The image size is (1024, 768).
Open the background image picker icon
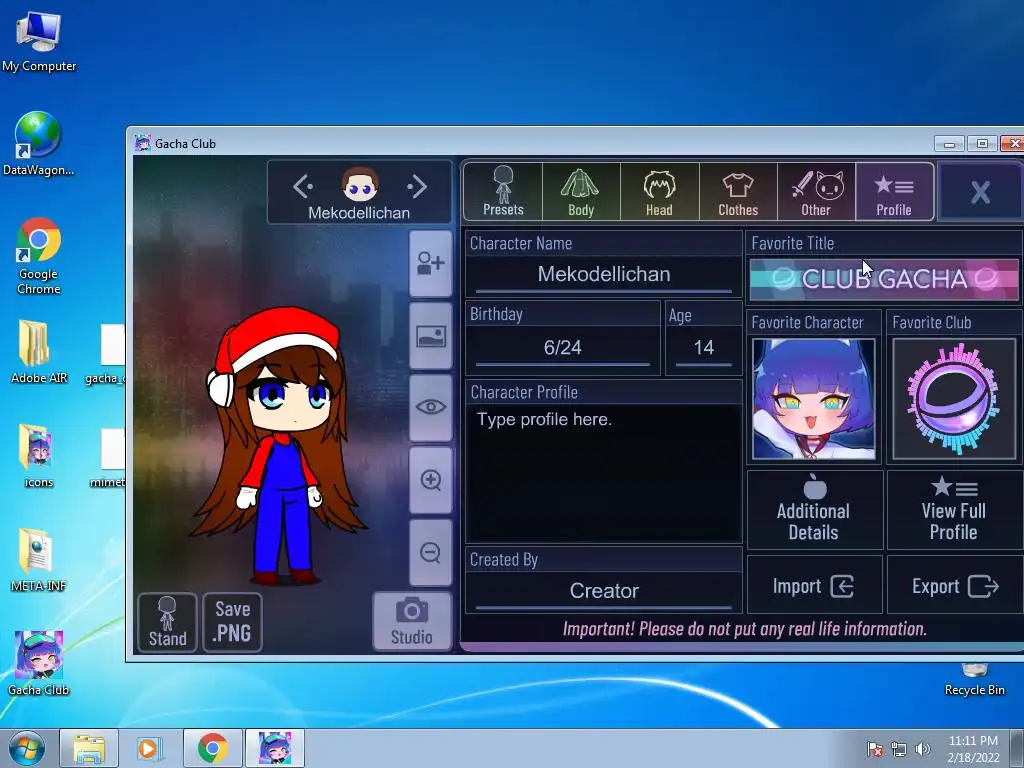[x=430, y=336]
